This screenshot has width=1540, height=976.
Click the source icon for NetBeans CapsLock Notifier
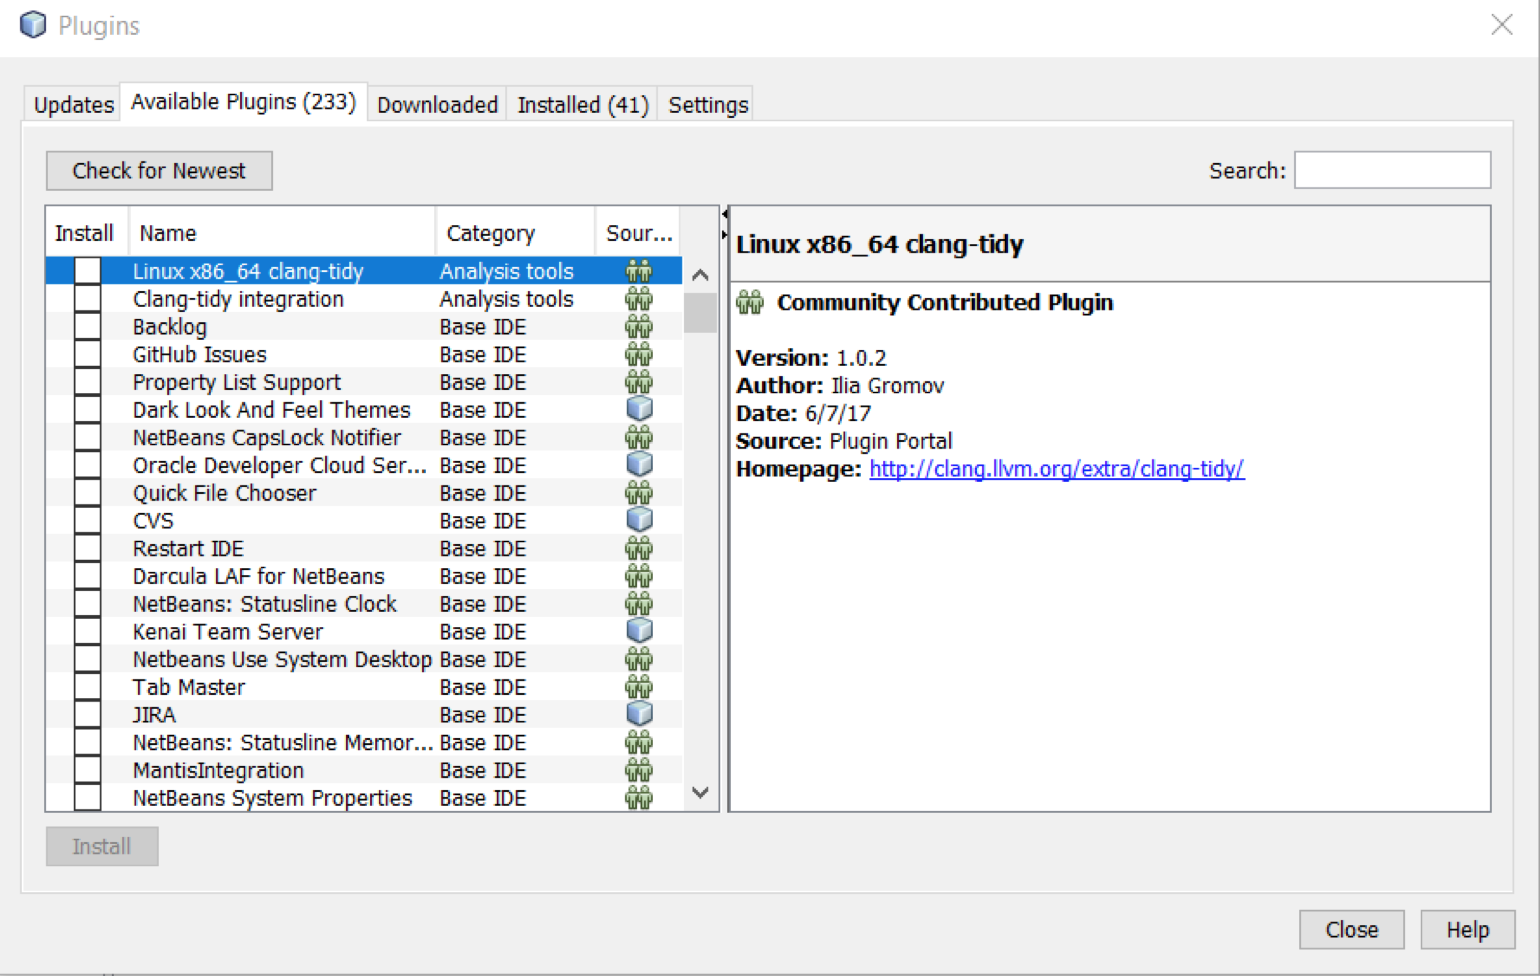[x=639, y=438]
